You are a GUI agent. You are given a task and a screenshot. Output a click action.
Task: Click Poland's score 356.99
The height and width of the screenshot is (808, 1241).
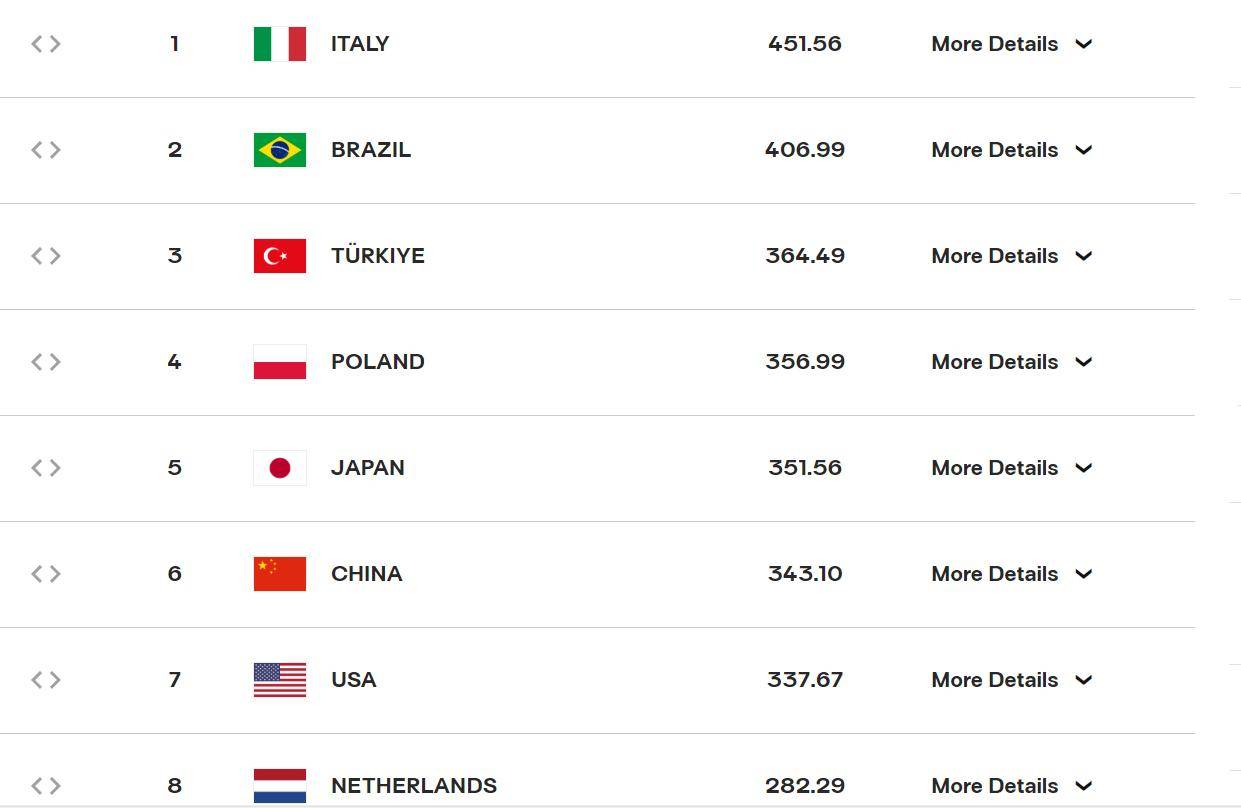tap(805, 362)
